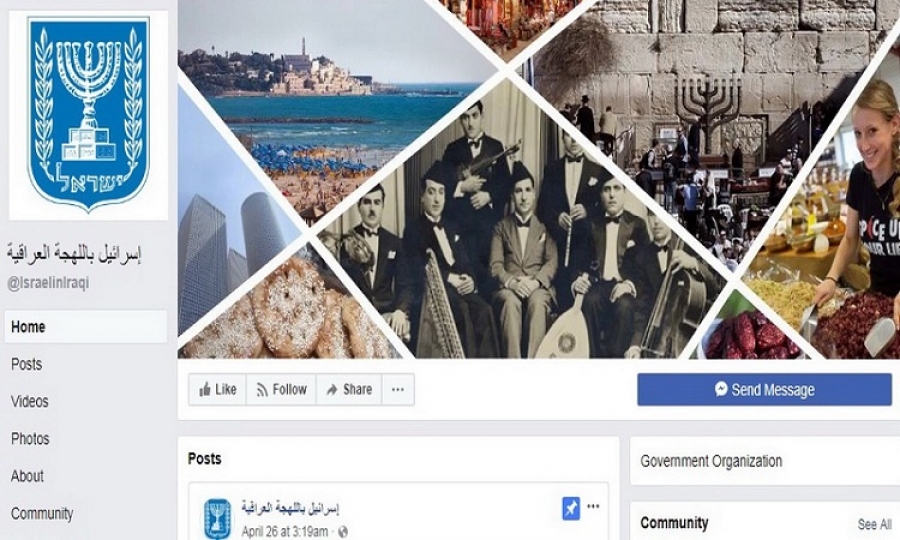This screenshot has width=900, height=540.
Task: Open the Photos section
Action: pyautogui.click(x=30, y=439)
